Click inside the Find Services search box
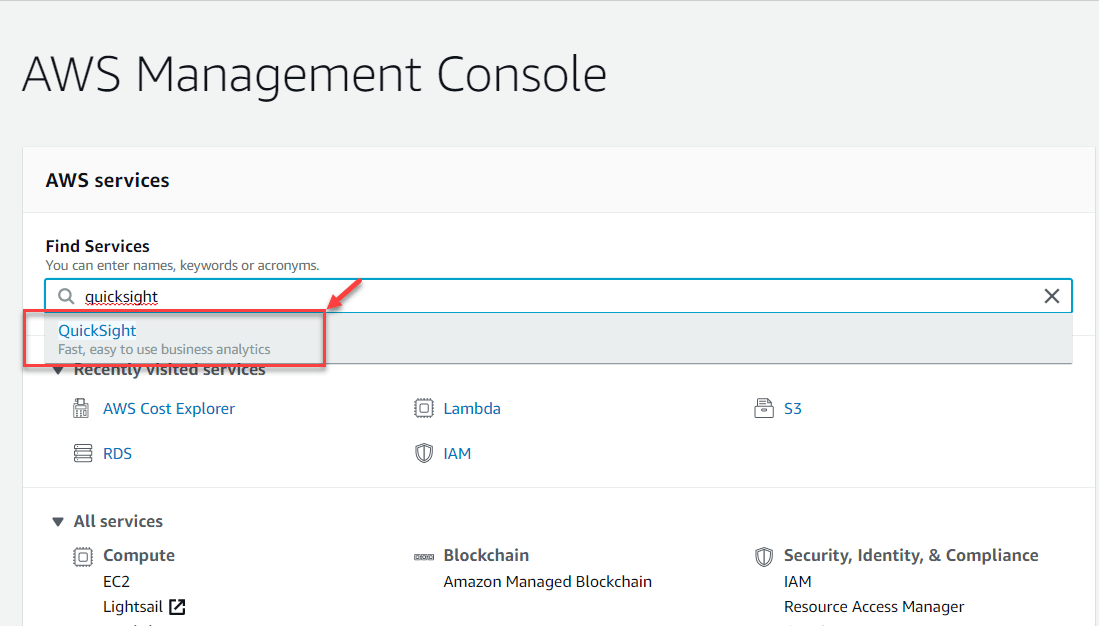This screenshot has height=626, width=1099. pos(400,296)
